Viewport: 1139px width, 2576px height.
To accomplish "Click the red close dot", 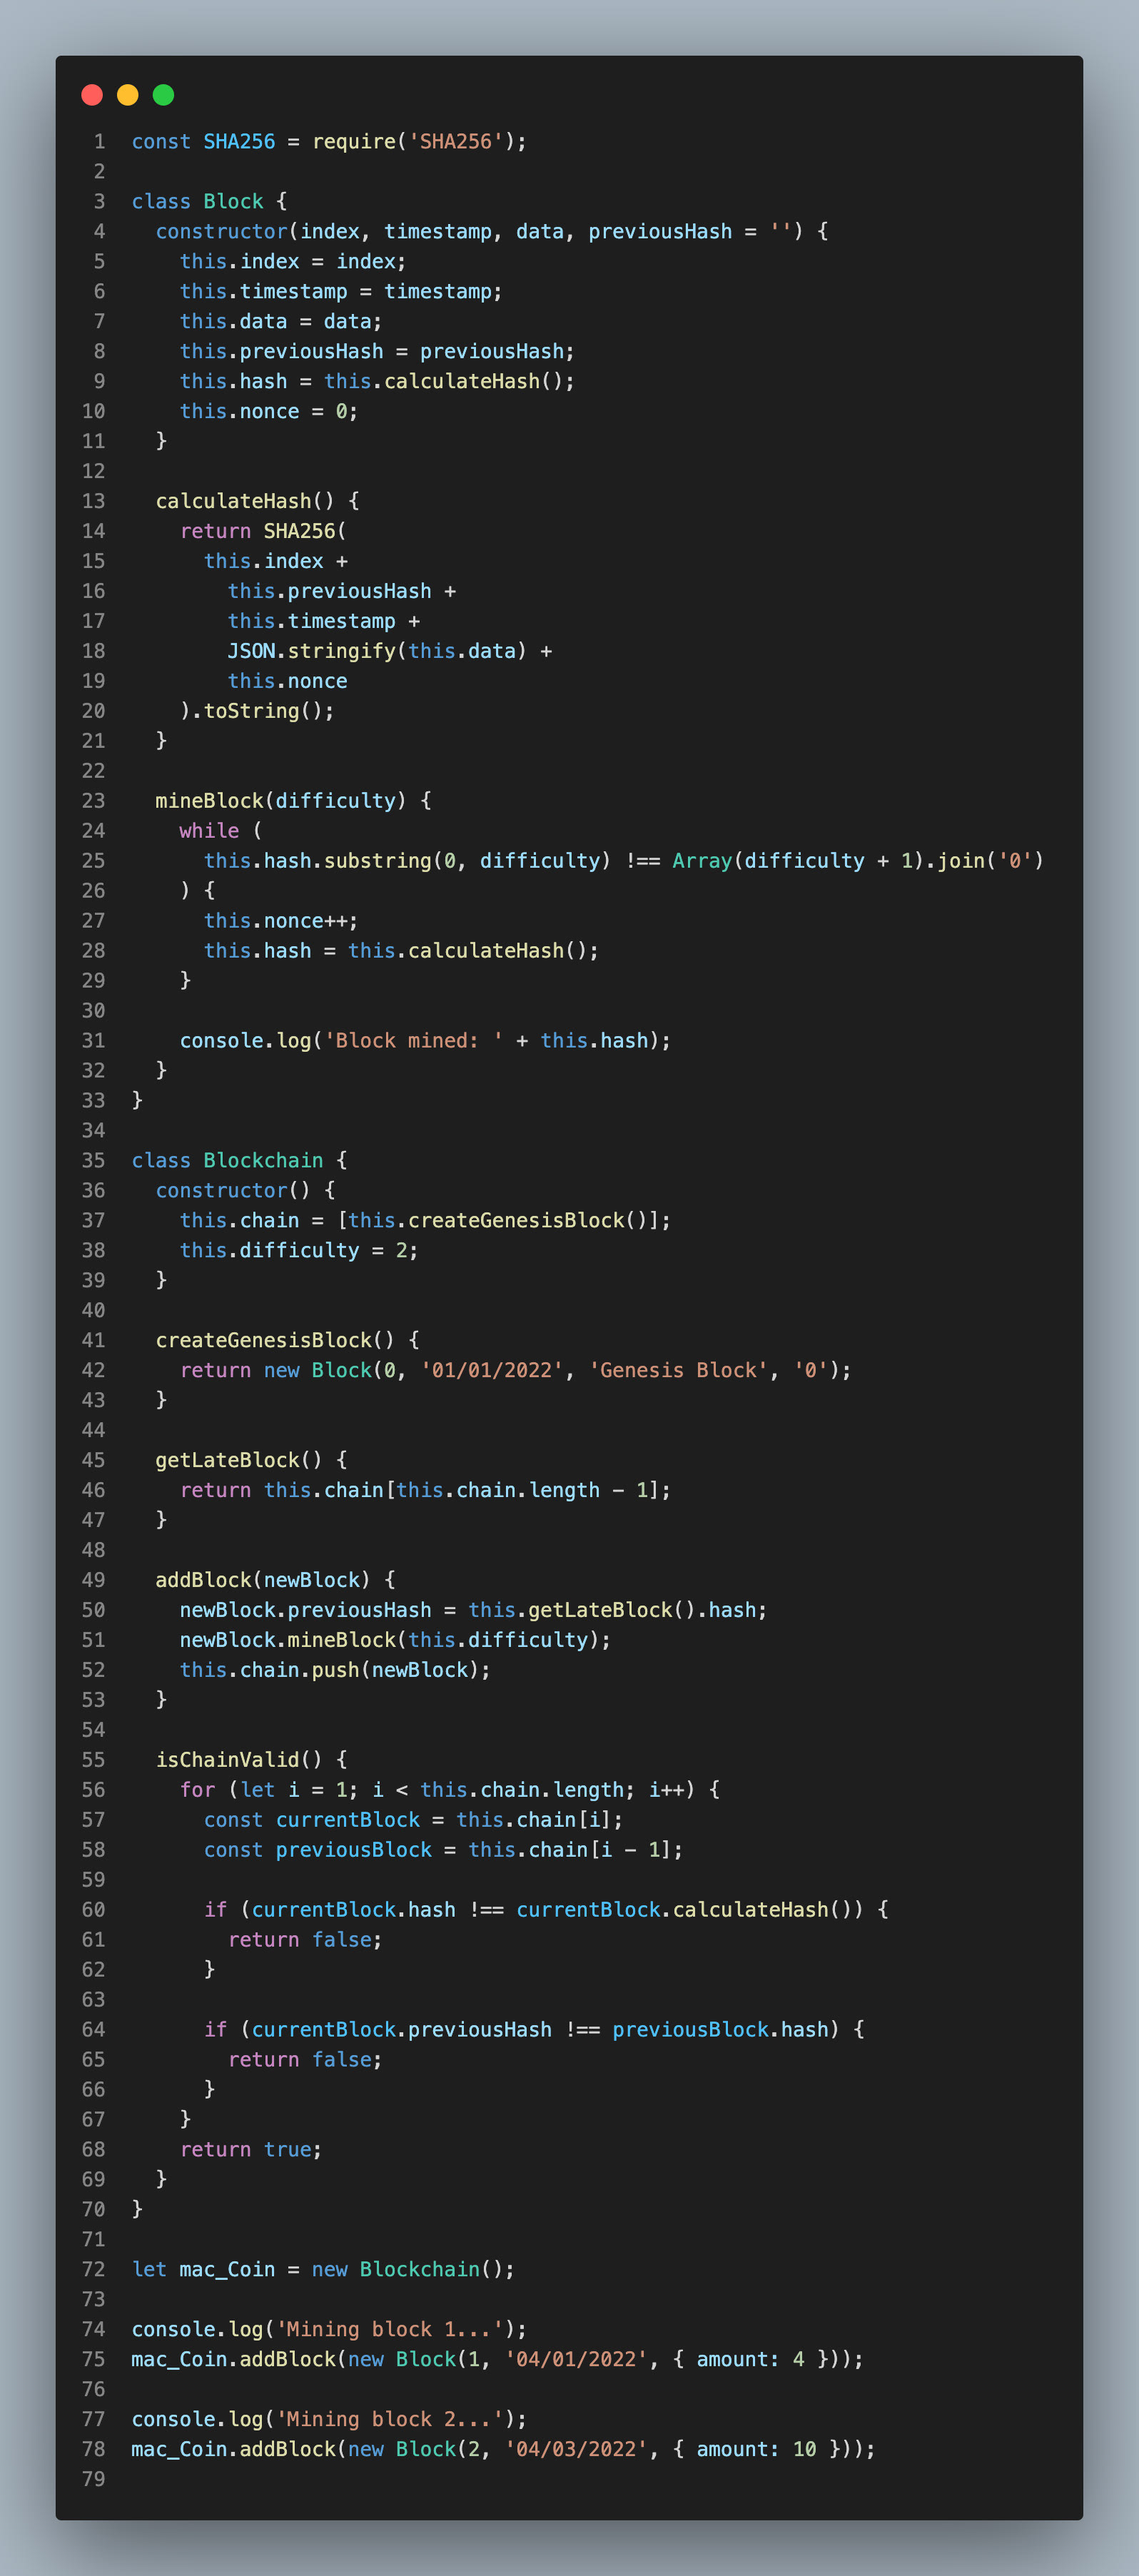I will coord(92,95).
